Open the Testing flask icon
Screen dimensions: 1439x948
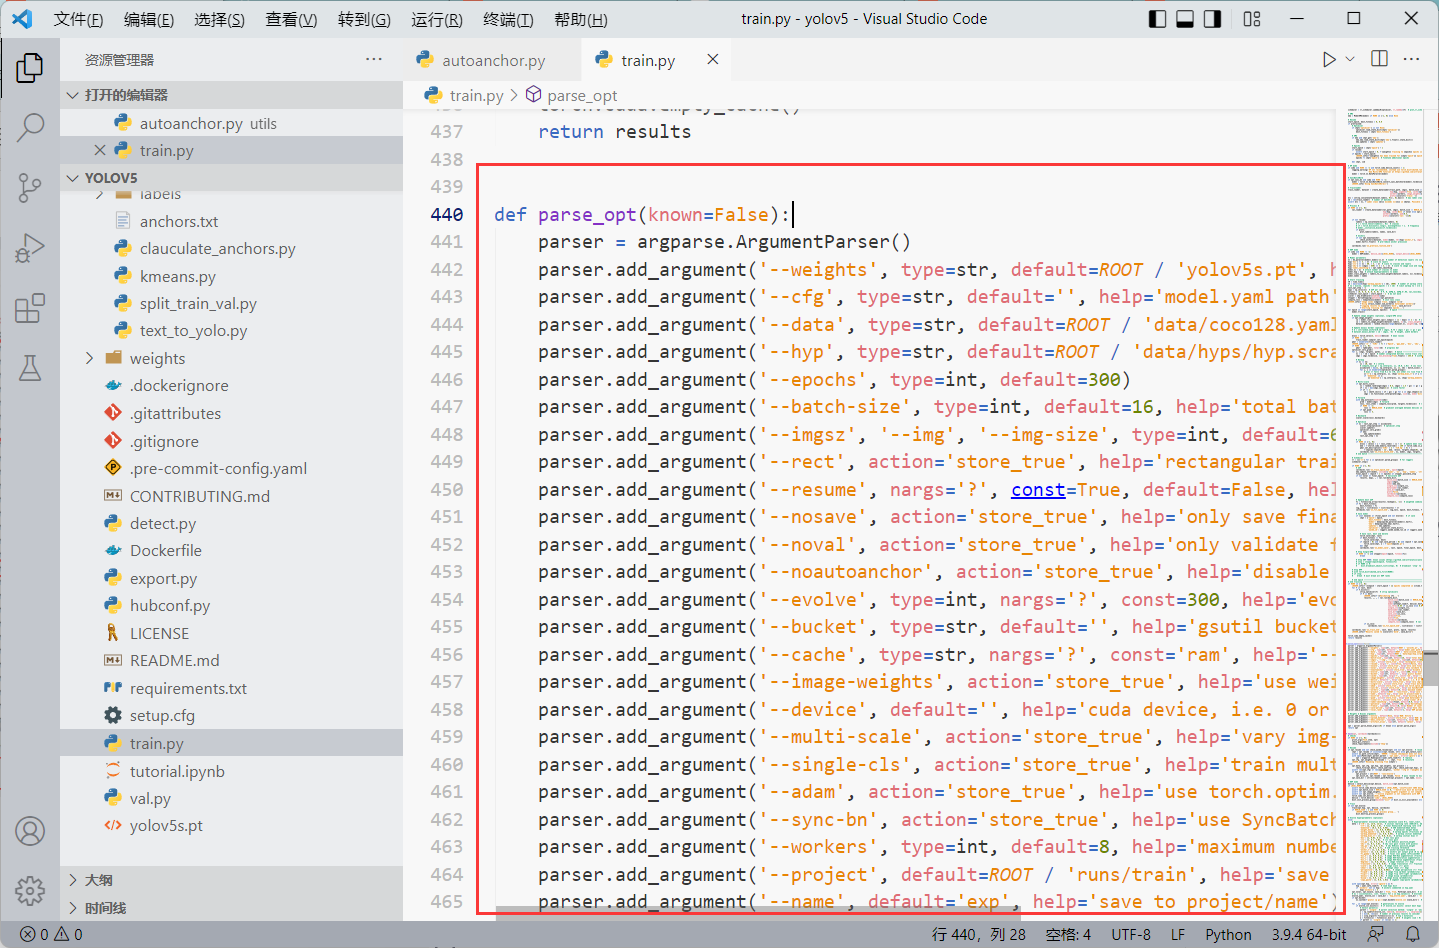point(30,367)
